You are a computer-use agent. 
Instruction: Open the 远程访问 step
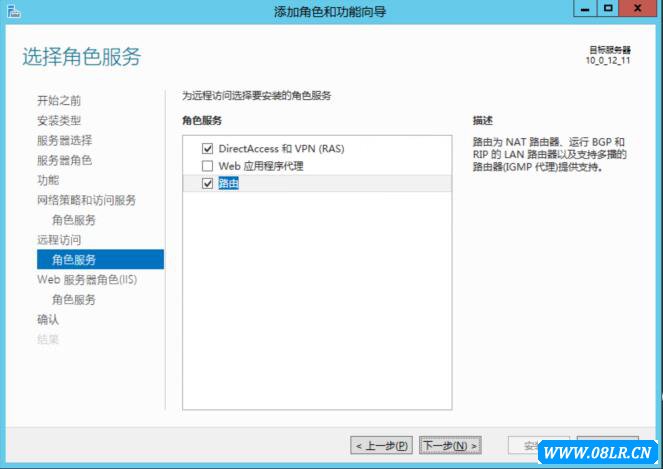pos(59,240)
